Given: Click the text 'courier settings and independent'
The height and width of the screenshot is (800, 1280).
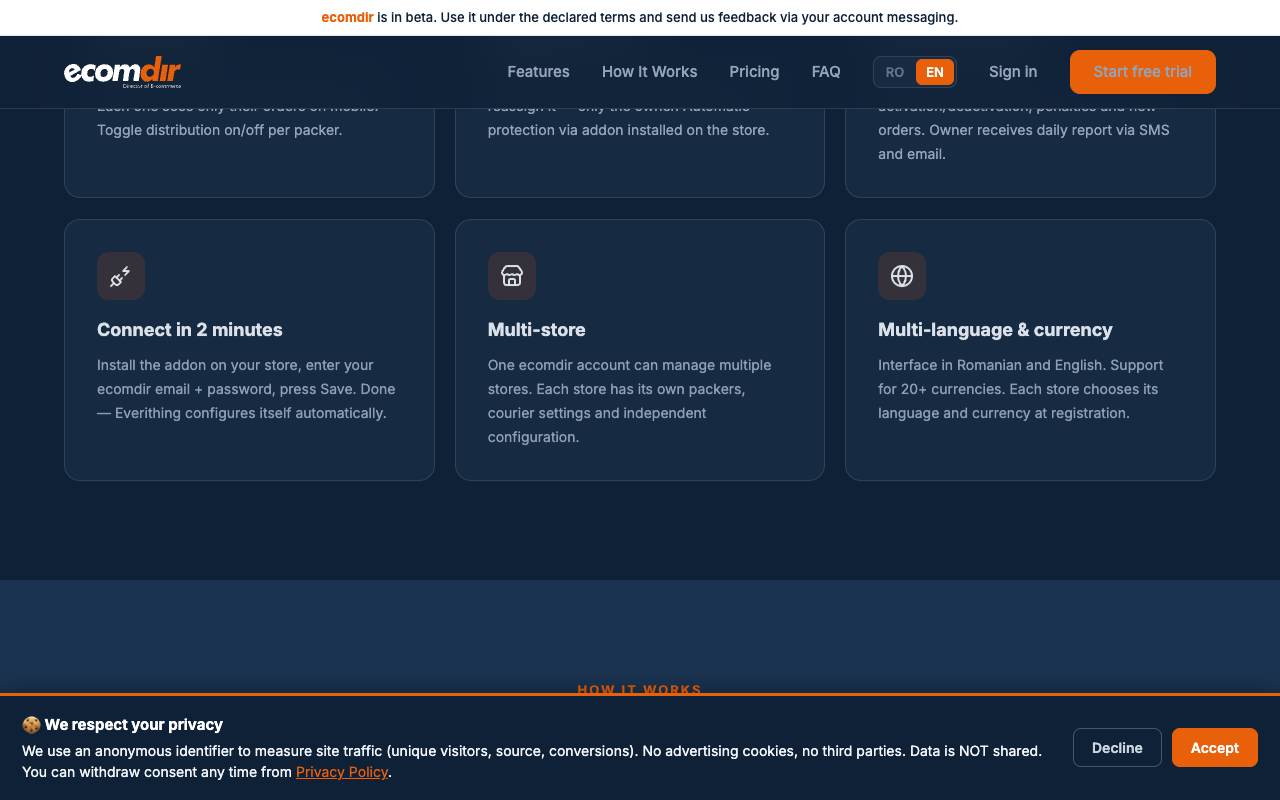Looking at the screenshot, I should pos(597,413).
